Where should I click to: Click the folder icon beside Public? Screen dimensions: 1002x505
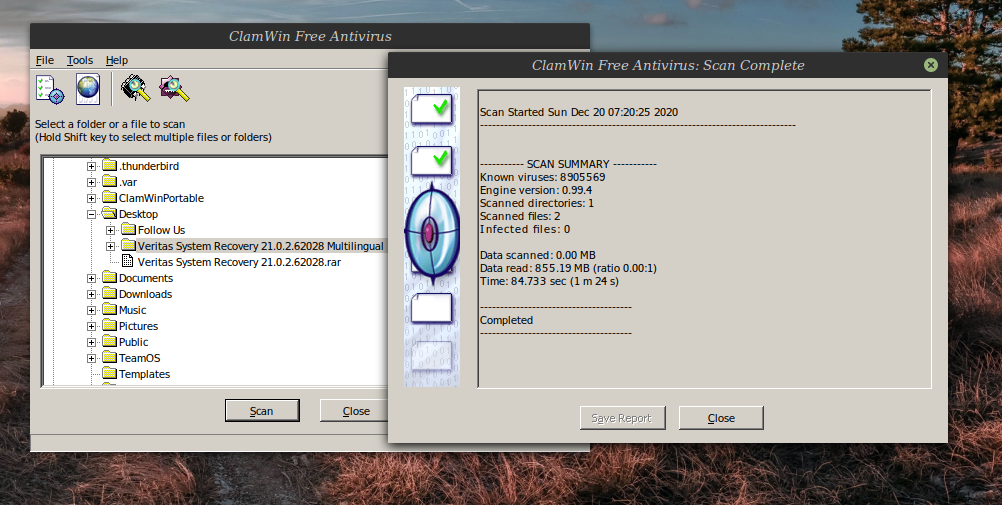point(109,341)
